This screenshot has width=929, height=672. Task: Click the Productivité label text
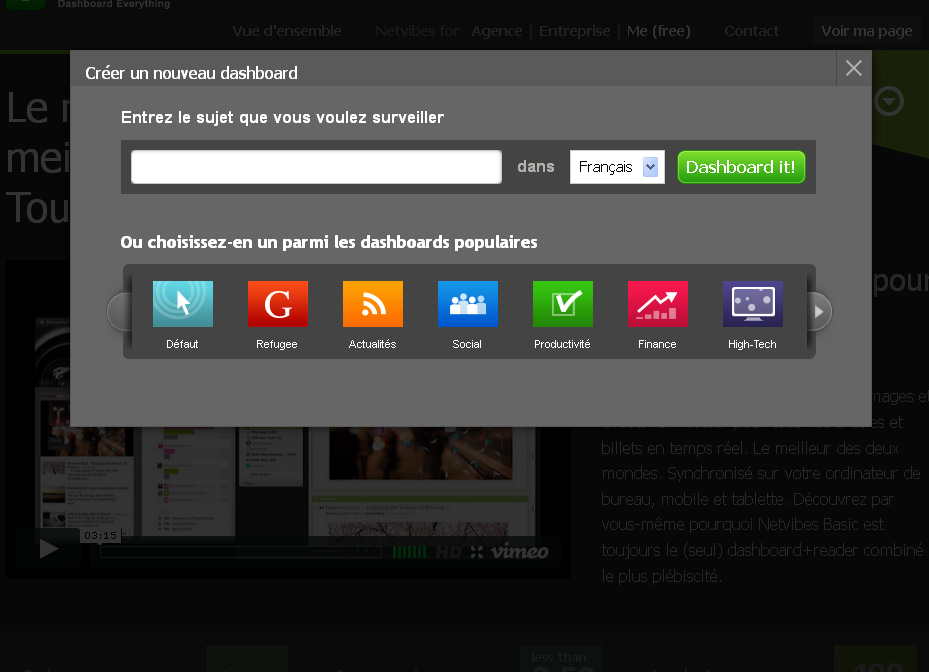click(562, 344)
